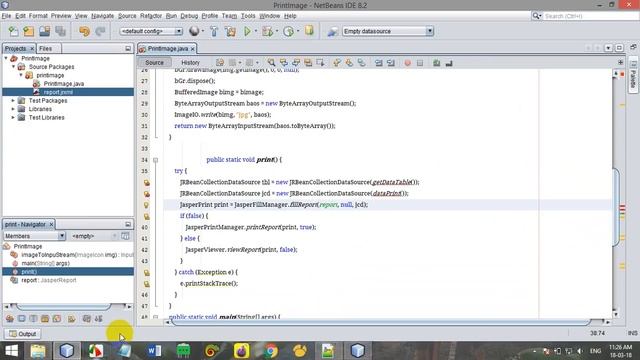Click the globe browser icon in the toolbar
The width and height of the screenshot is (640, 360).
click(194, 31)
